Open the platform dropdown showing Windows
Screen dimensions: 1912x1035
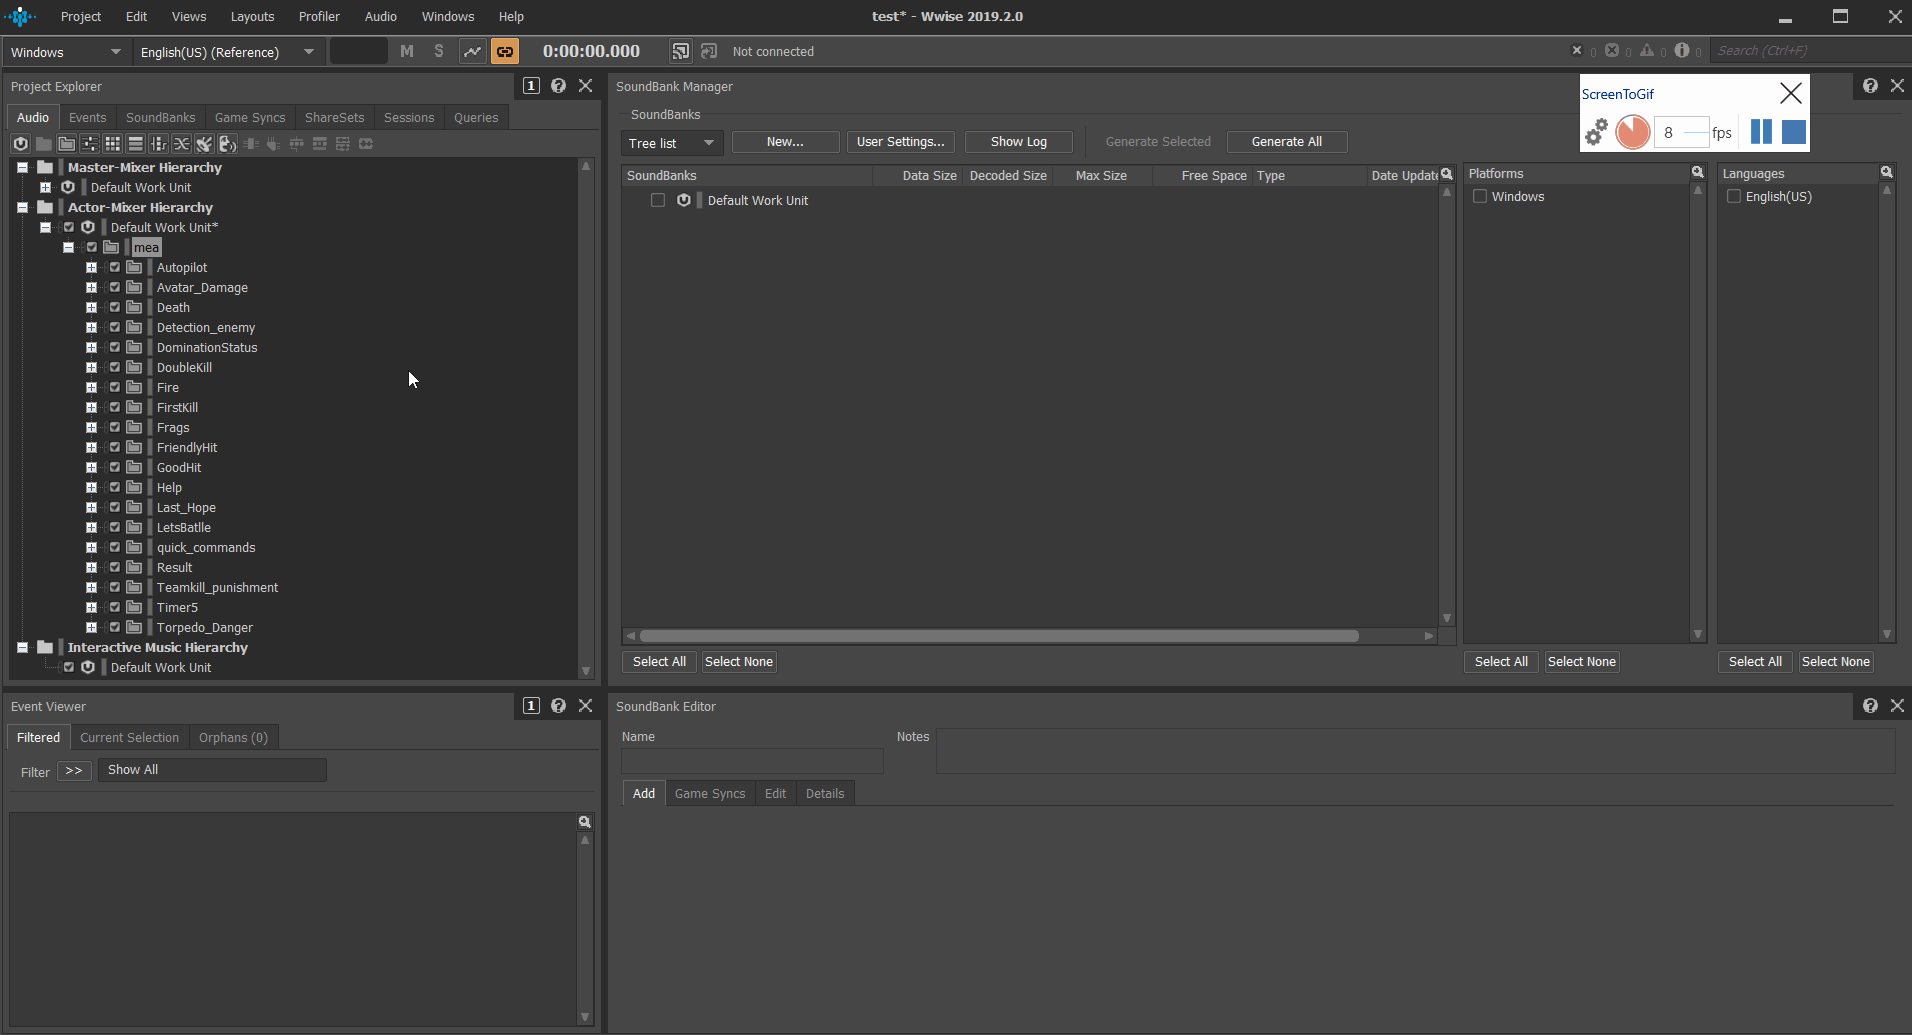coord(66,52)
